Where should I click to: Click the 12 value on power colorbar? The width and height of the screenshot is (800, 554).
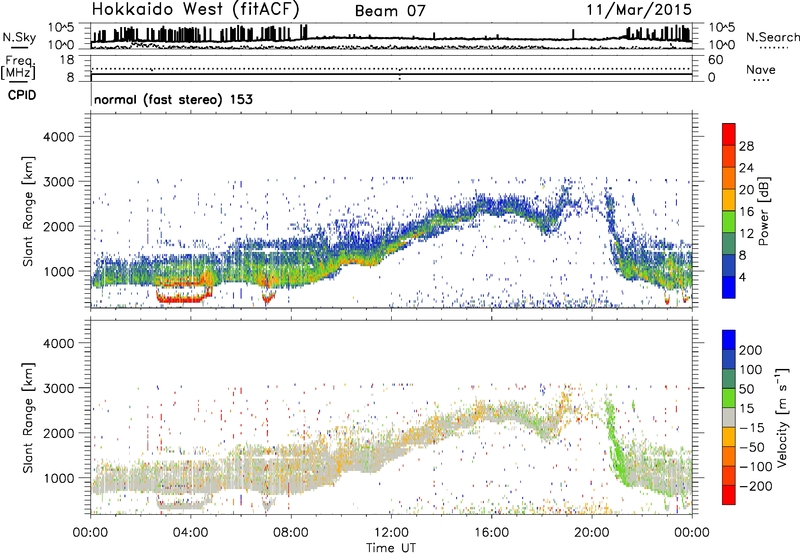coord(746,233)
